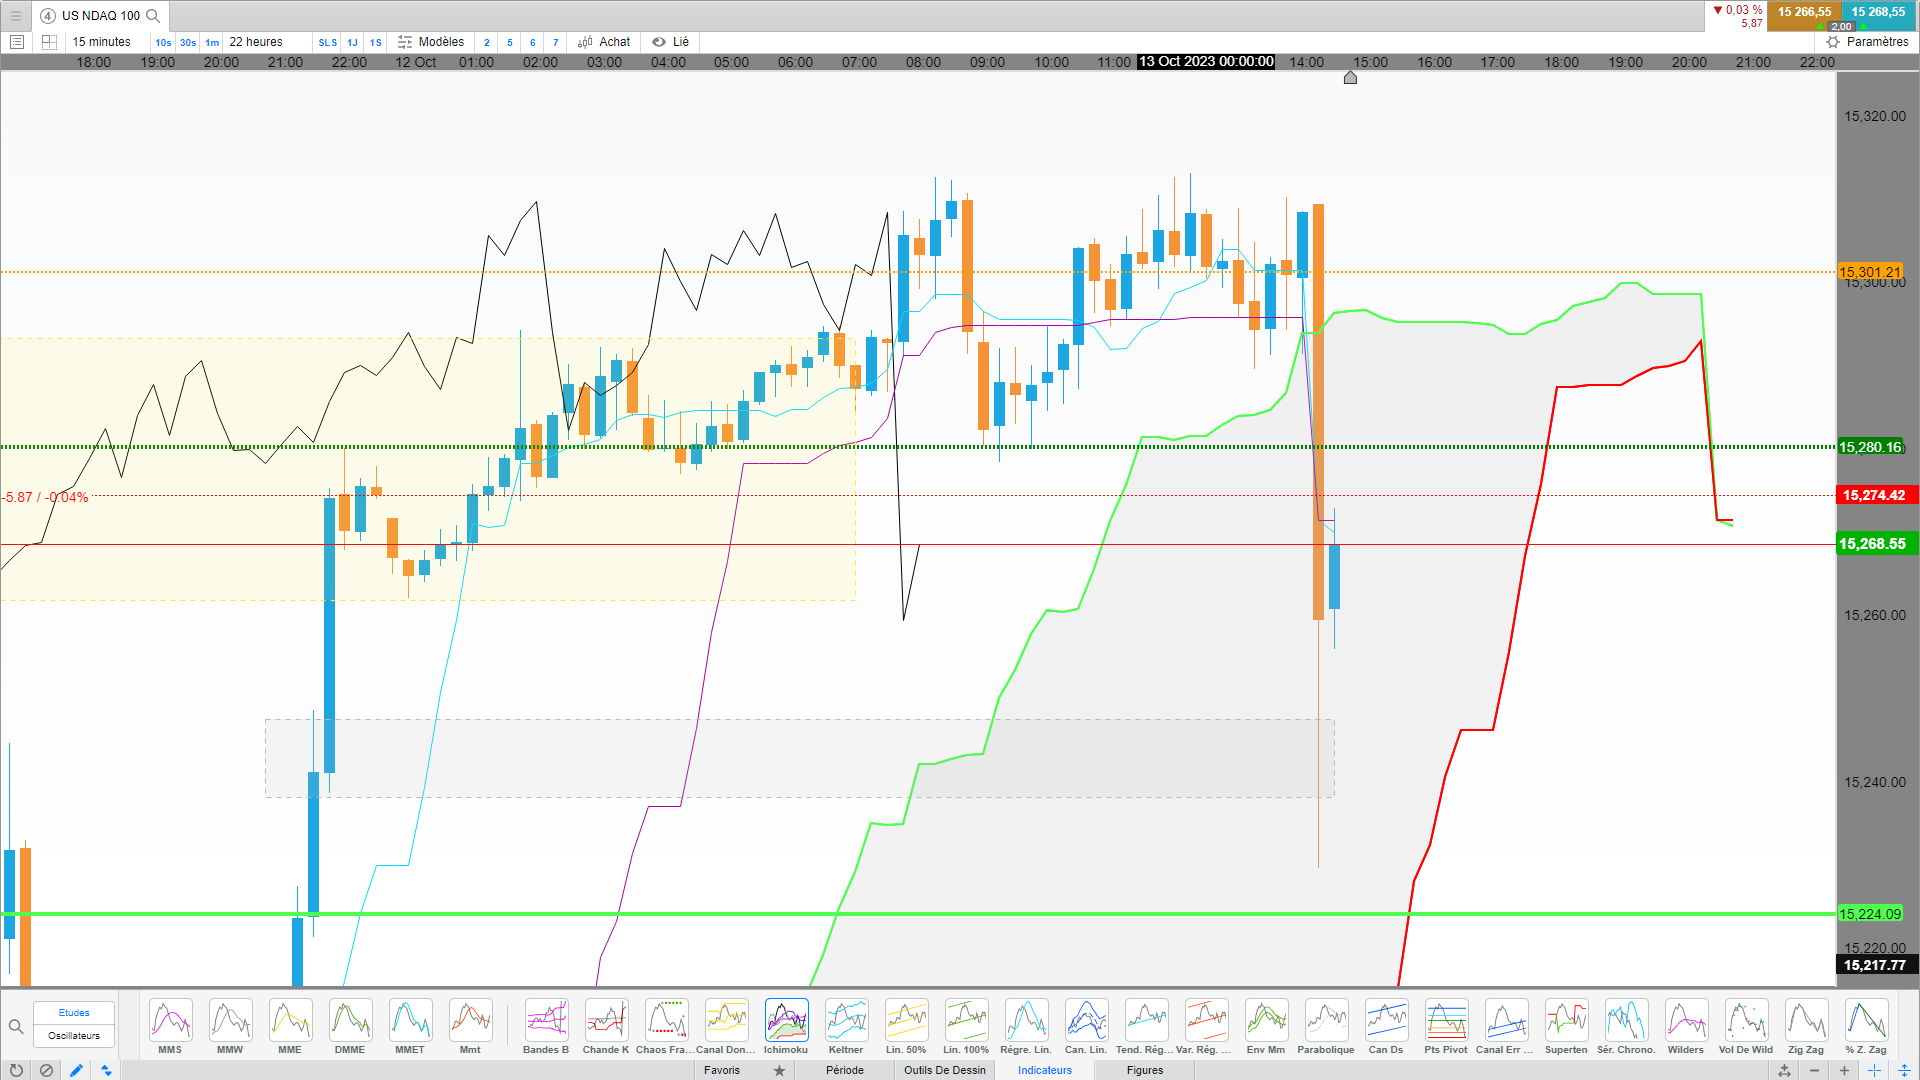
Task: Choose the Parabolique indicator icon
Action: (x=1326, y=1021)
